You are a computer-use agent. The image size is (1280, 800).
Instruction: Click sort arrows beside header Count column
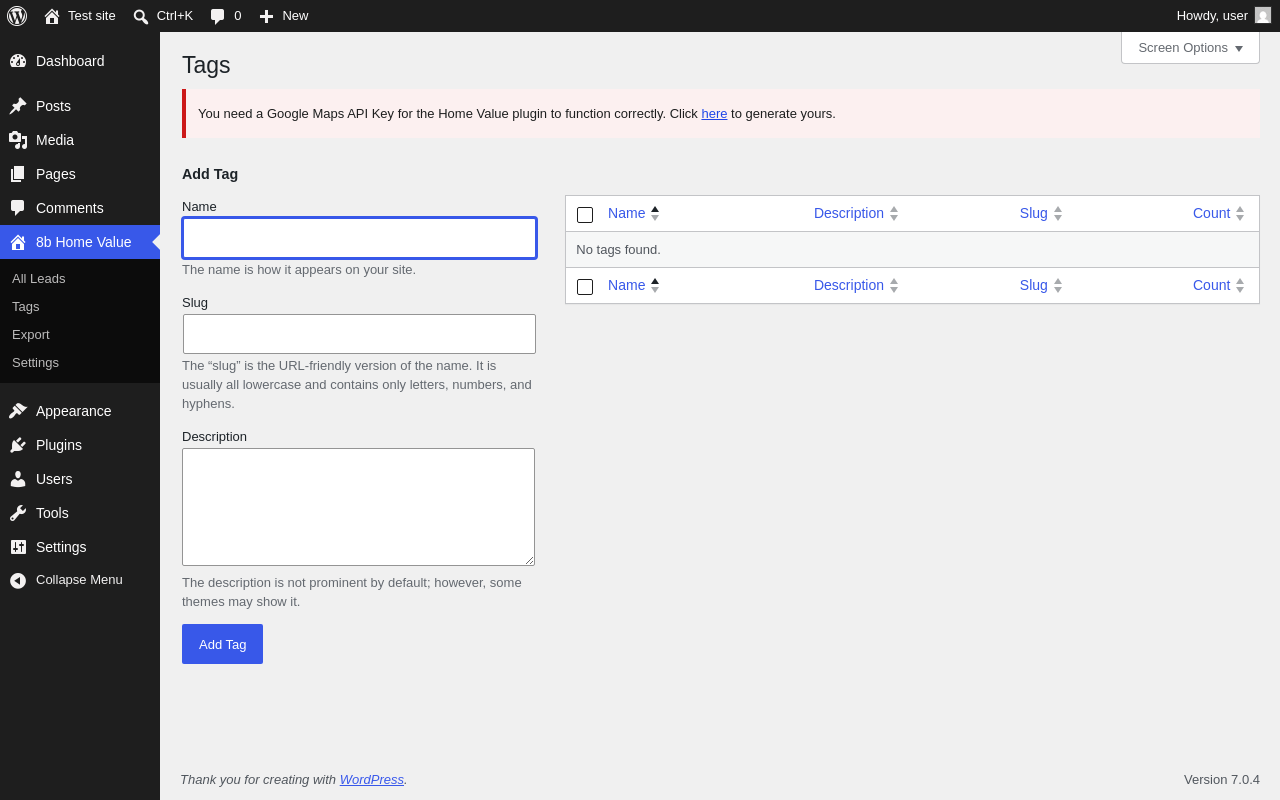[1240, 214]
